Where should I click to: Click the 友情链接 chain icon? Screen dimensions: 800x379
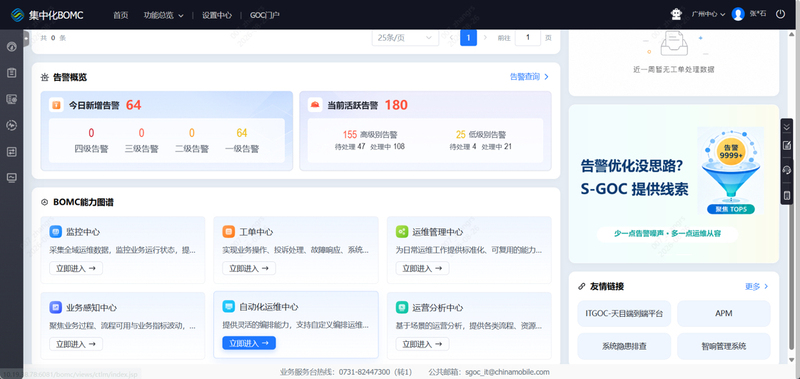(x=581, y=287)
